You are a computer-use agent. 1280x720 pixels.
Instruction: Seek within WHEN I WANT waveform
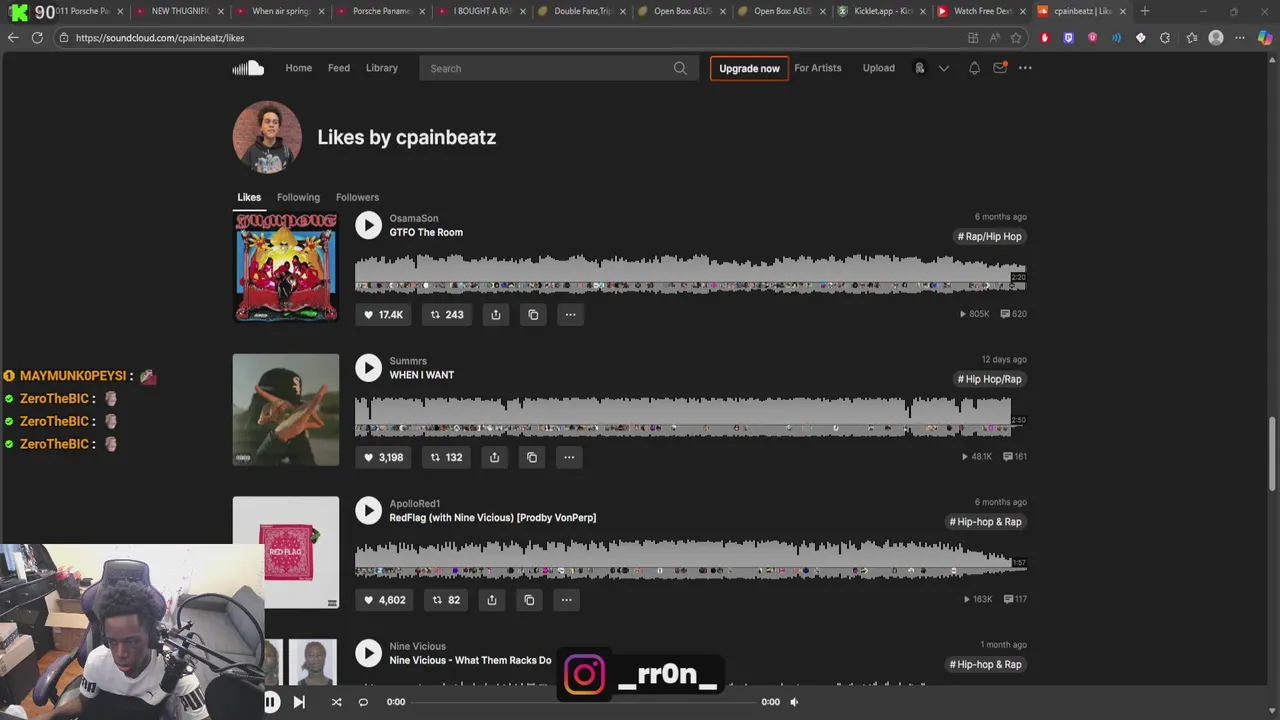[x=690, y=417]
